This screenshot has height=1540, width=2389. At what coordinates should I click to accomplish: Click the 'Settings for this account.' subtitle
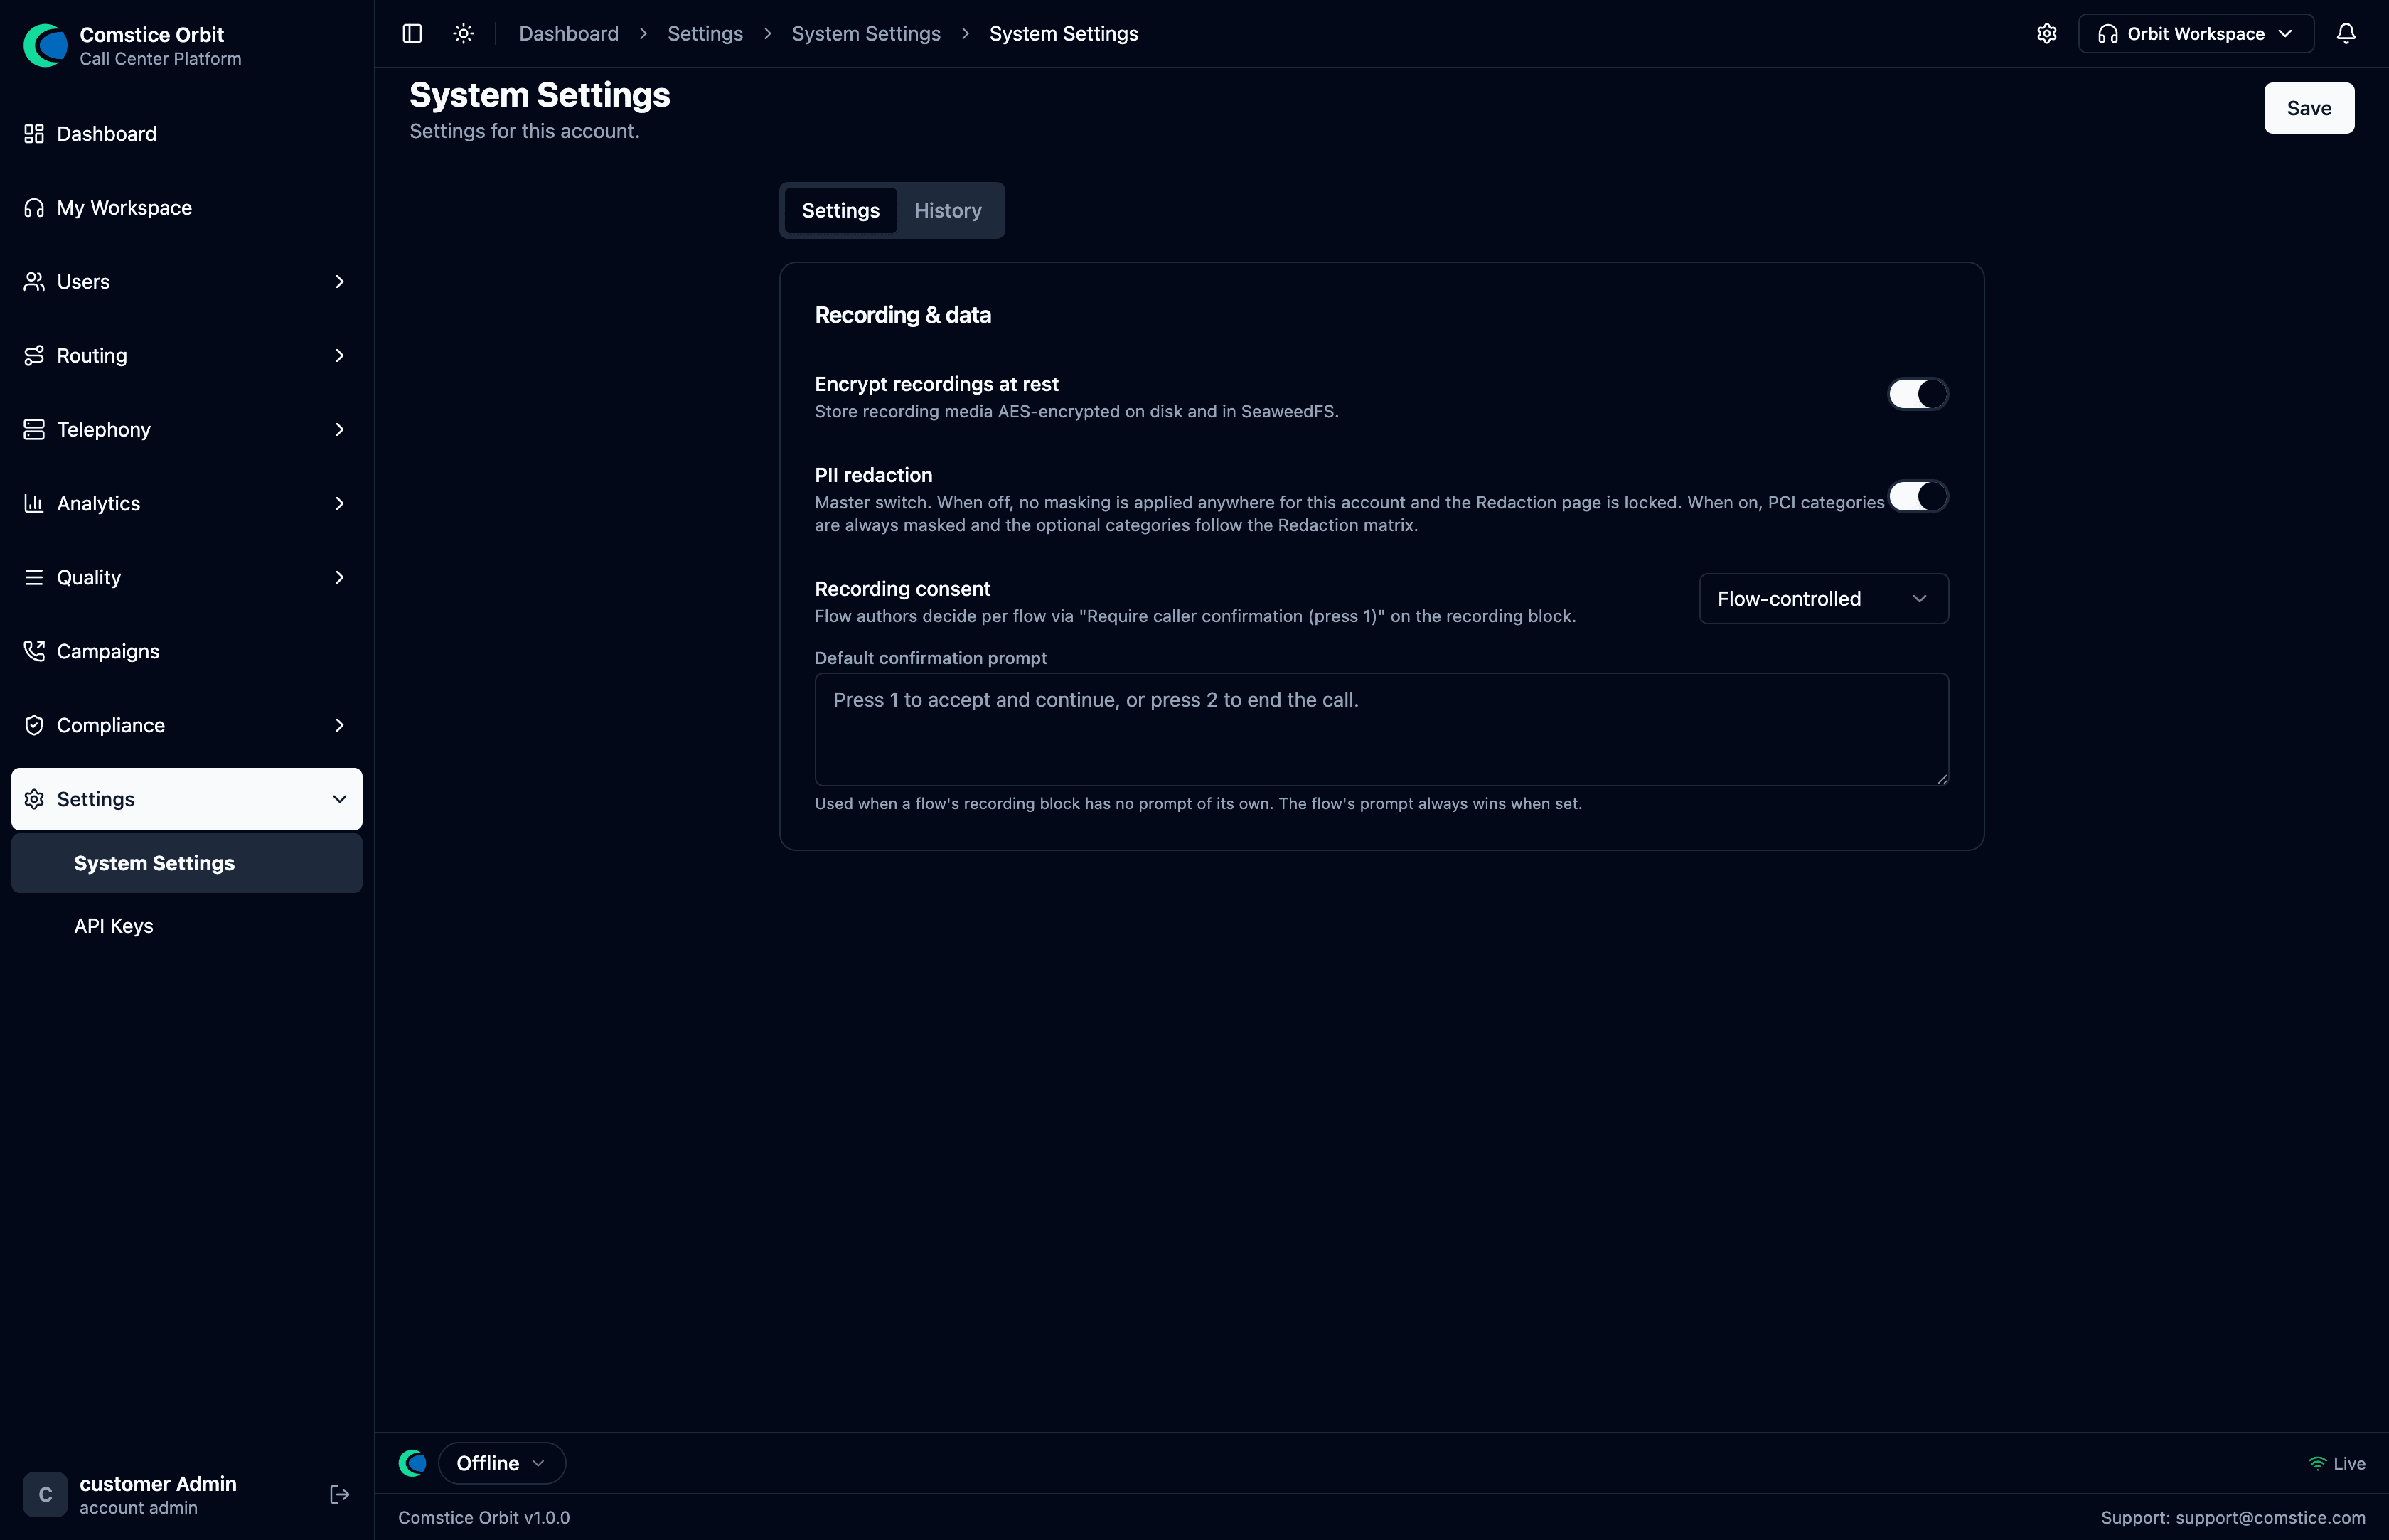524,131
